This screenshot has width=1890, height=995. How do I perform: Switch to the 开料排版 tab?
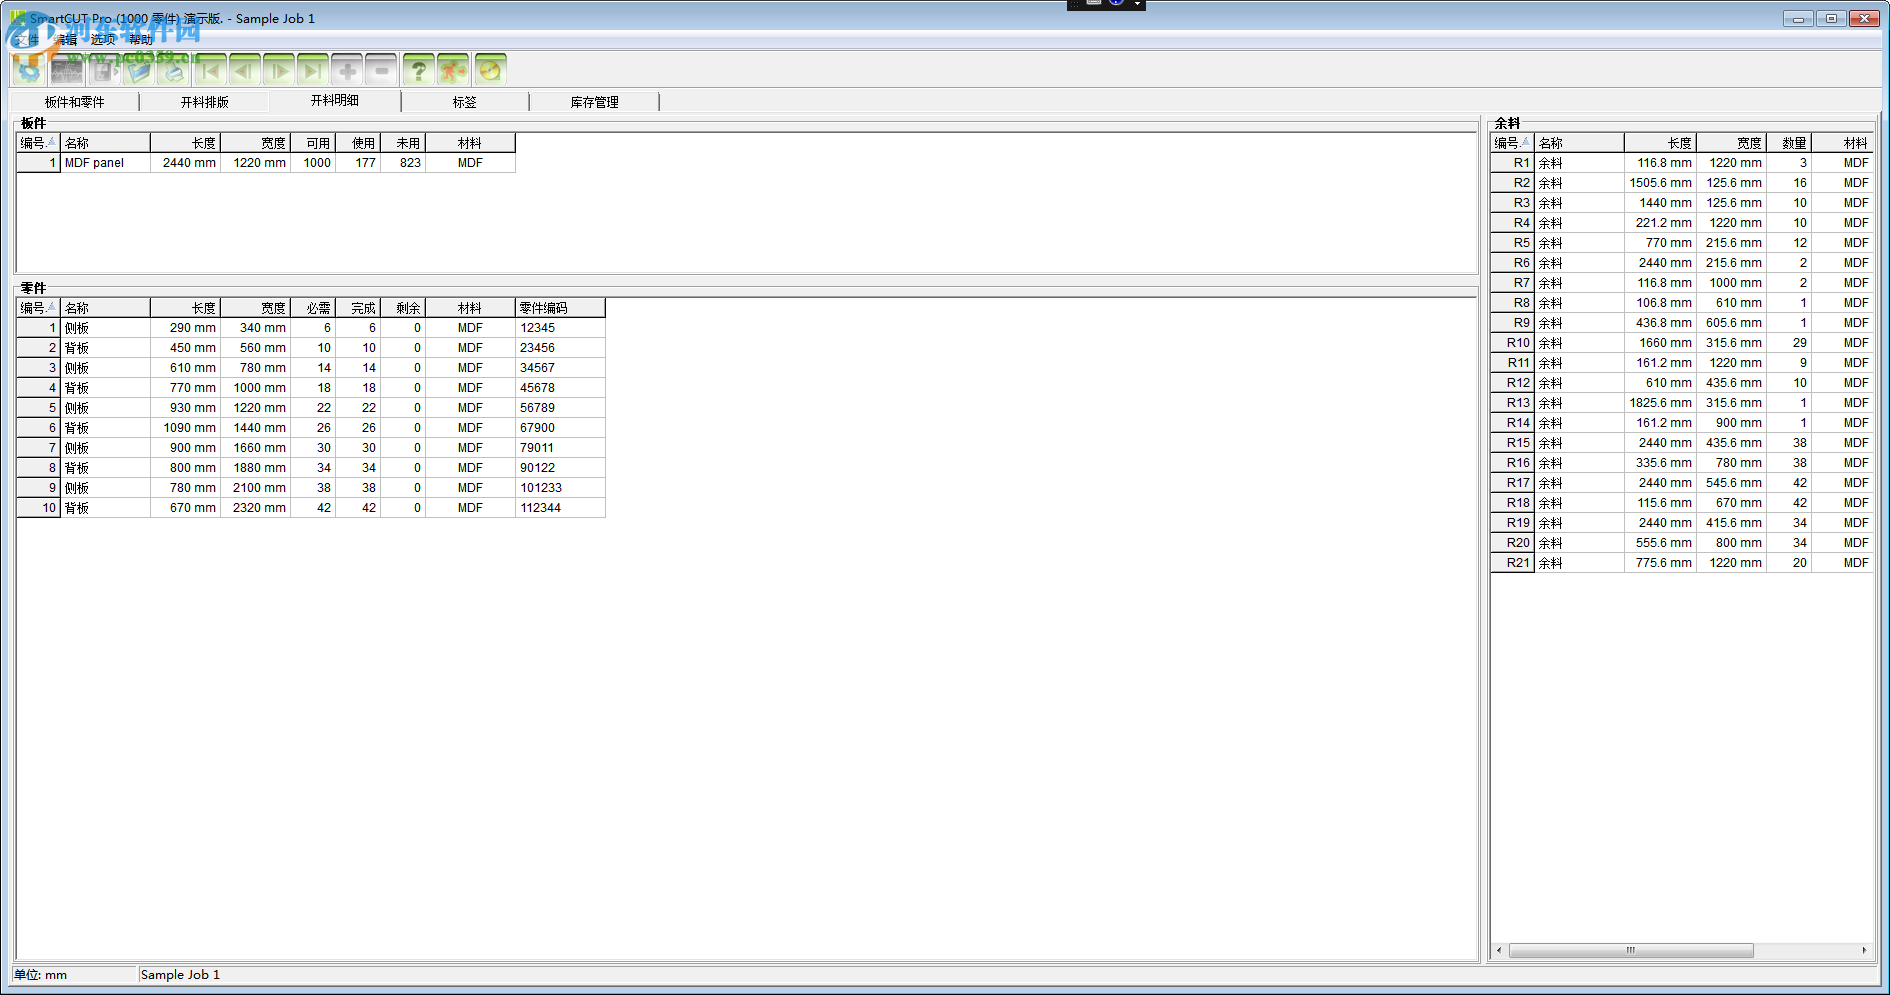(x=205, y=102)
